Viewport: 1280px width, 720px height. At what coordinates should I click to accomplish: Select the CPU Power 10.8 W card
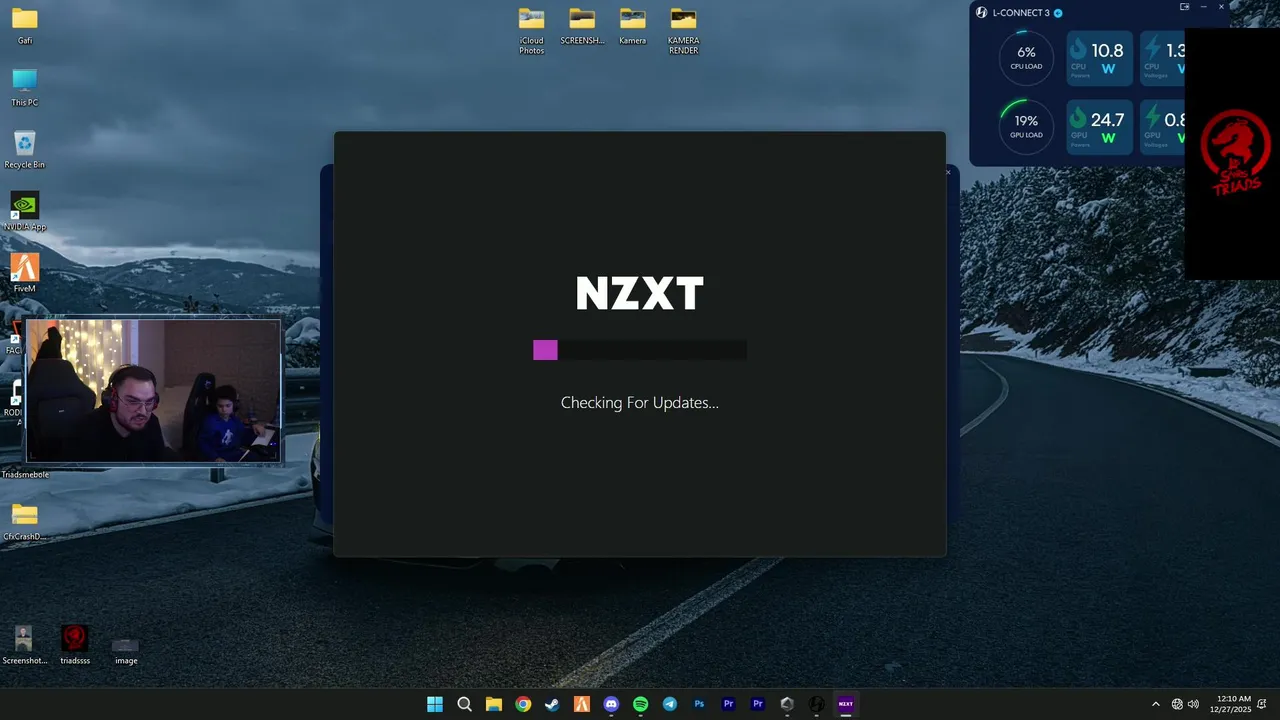1099,58
